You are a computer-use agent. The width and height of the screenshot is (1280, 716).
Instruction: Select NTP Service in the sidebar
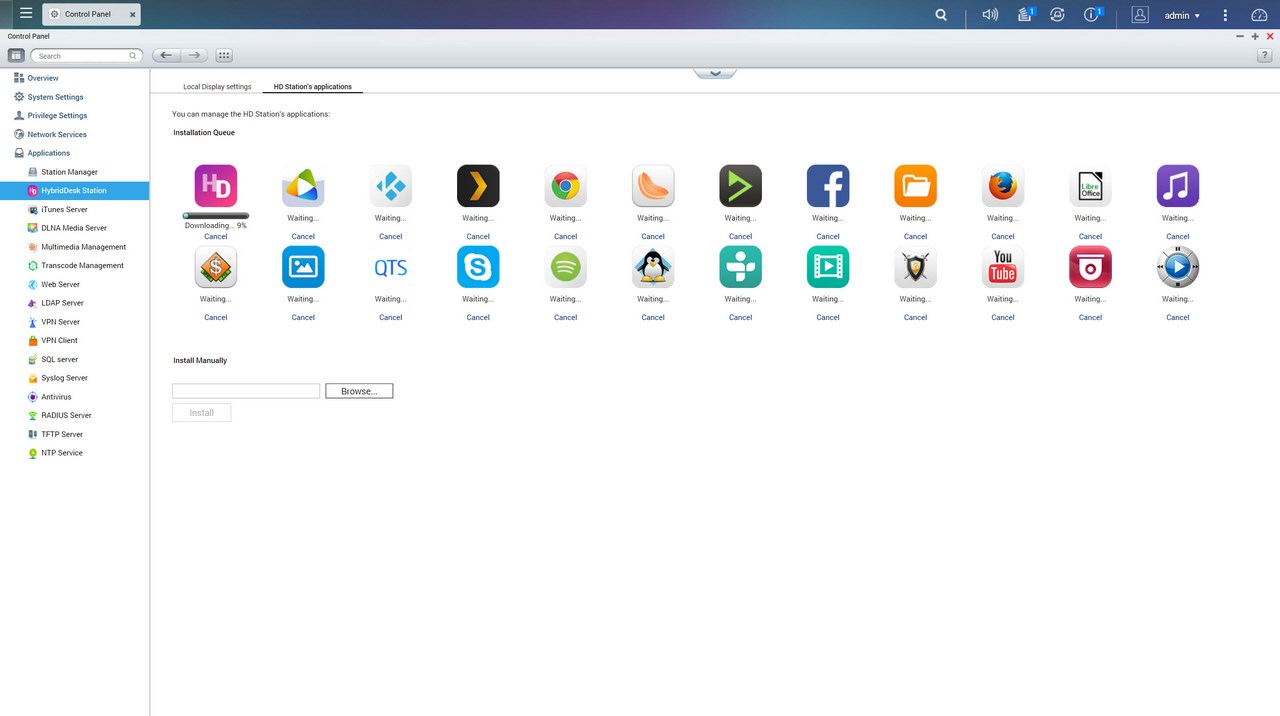[62, 453]
